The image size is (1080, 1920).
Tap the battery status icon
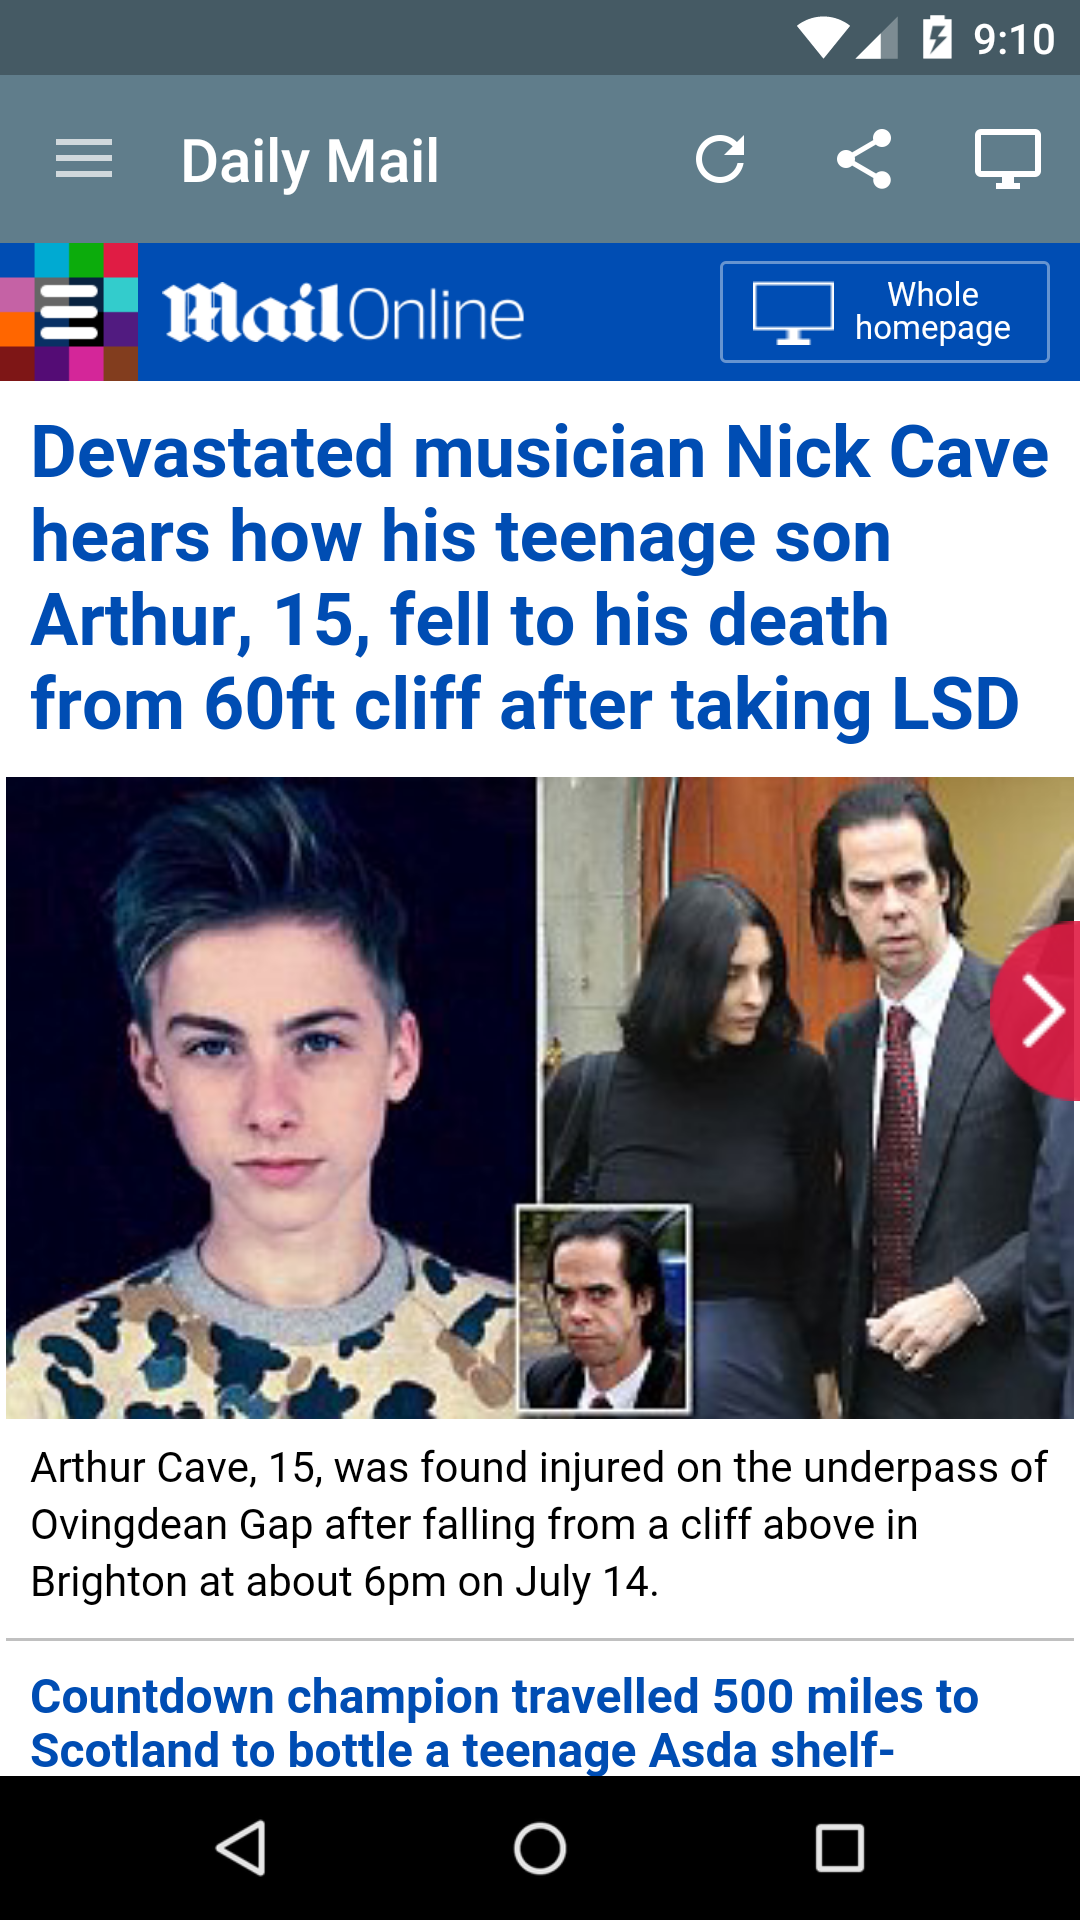[937, 38]
